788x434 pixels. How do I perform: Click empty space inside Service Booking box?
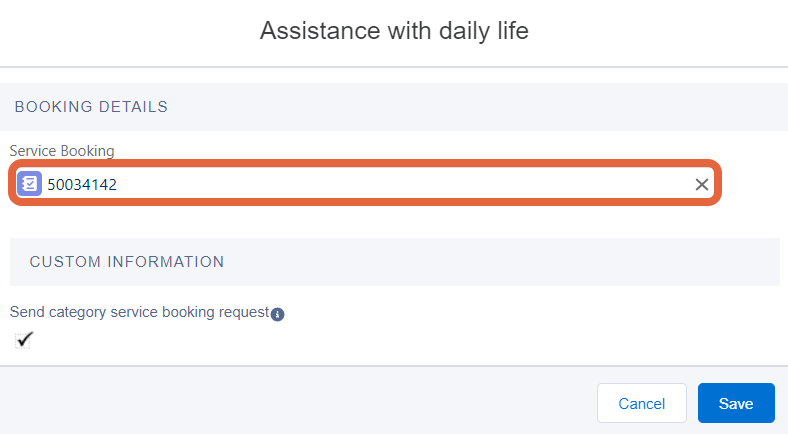click(x=402, y=184)
